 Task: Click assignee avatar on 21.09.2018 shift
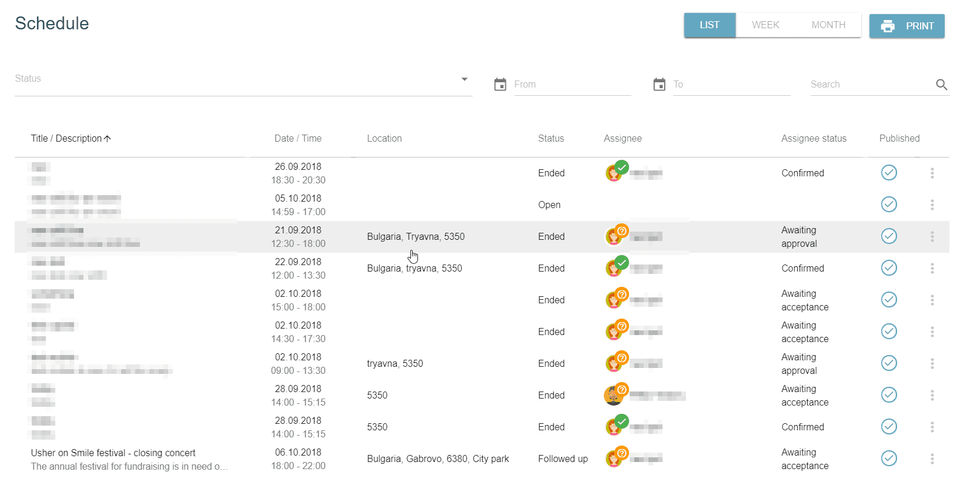[615, 237]
